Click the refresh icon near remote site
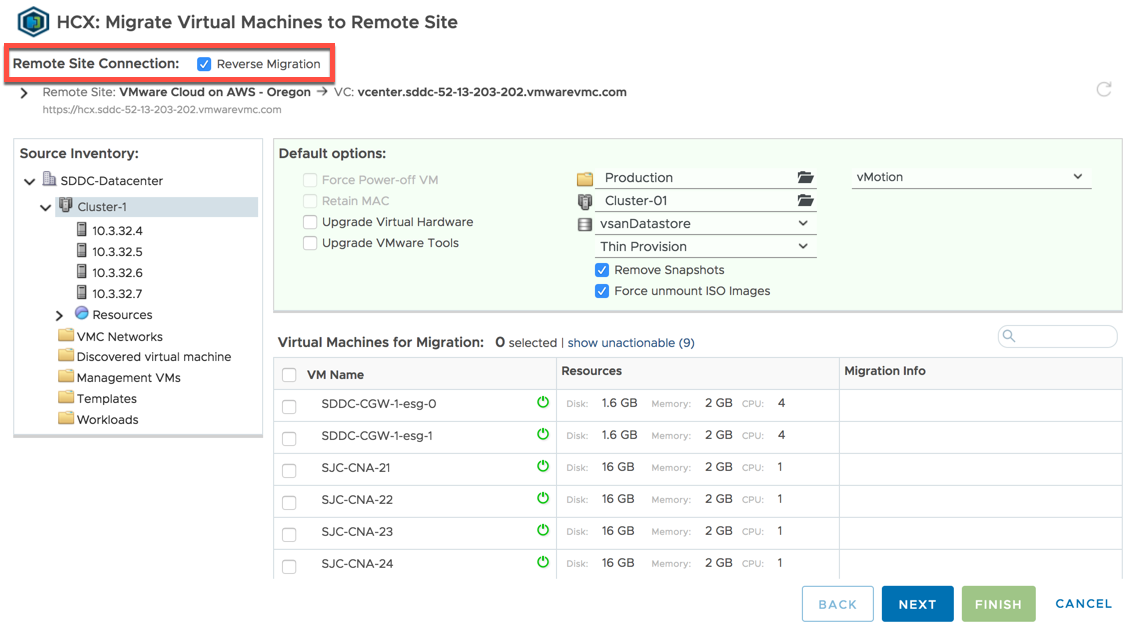1137x630 pixels. 1104,89
